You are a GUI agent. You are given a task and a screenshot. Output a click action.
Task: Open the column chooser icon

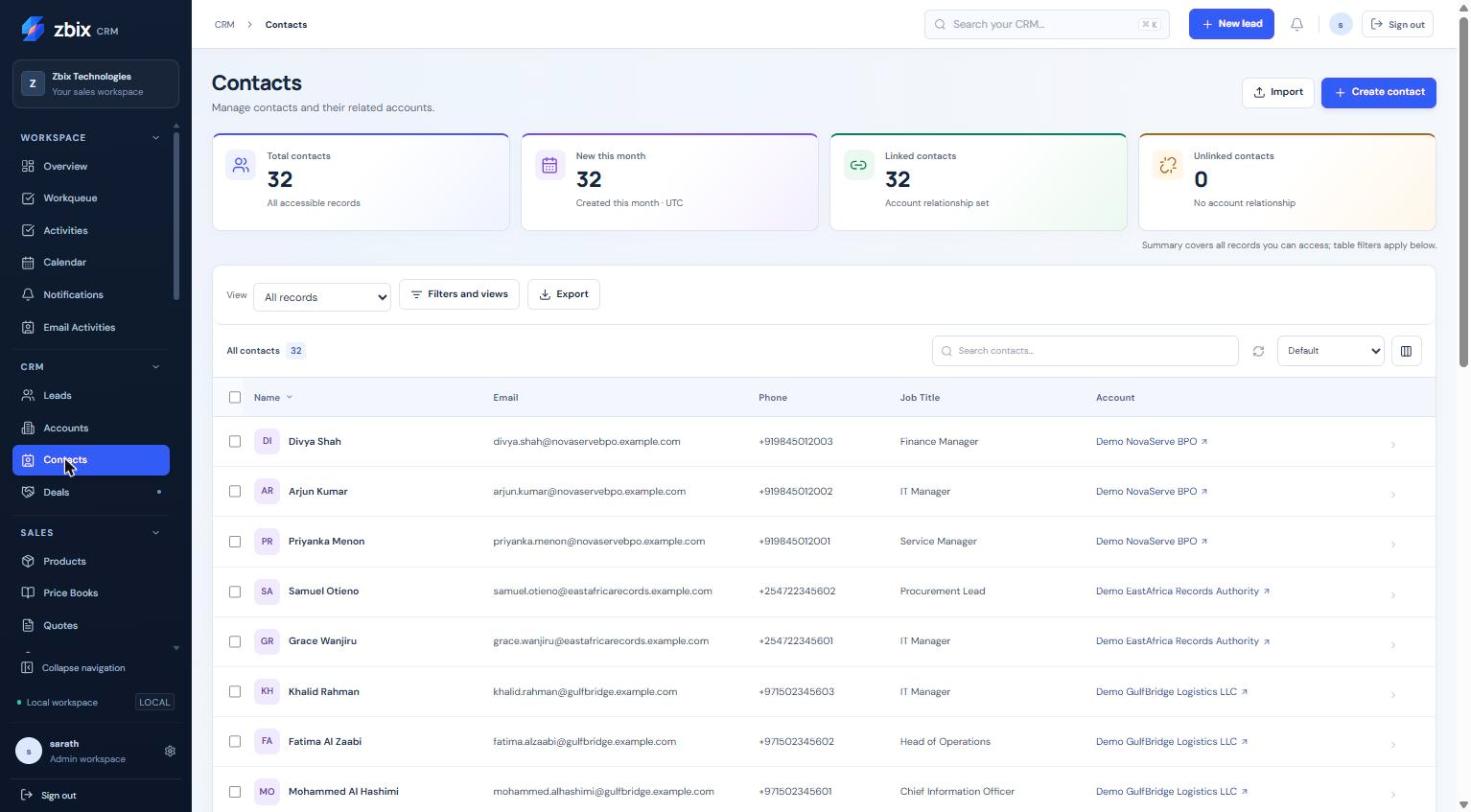coord(1406,351)
